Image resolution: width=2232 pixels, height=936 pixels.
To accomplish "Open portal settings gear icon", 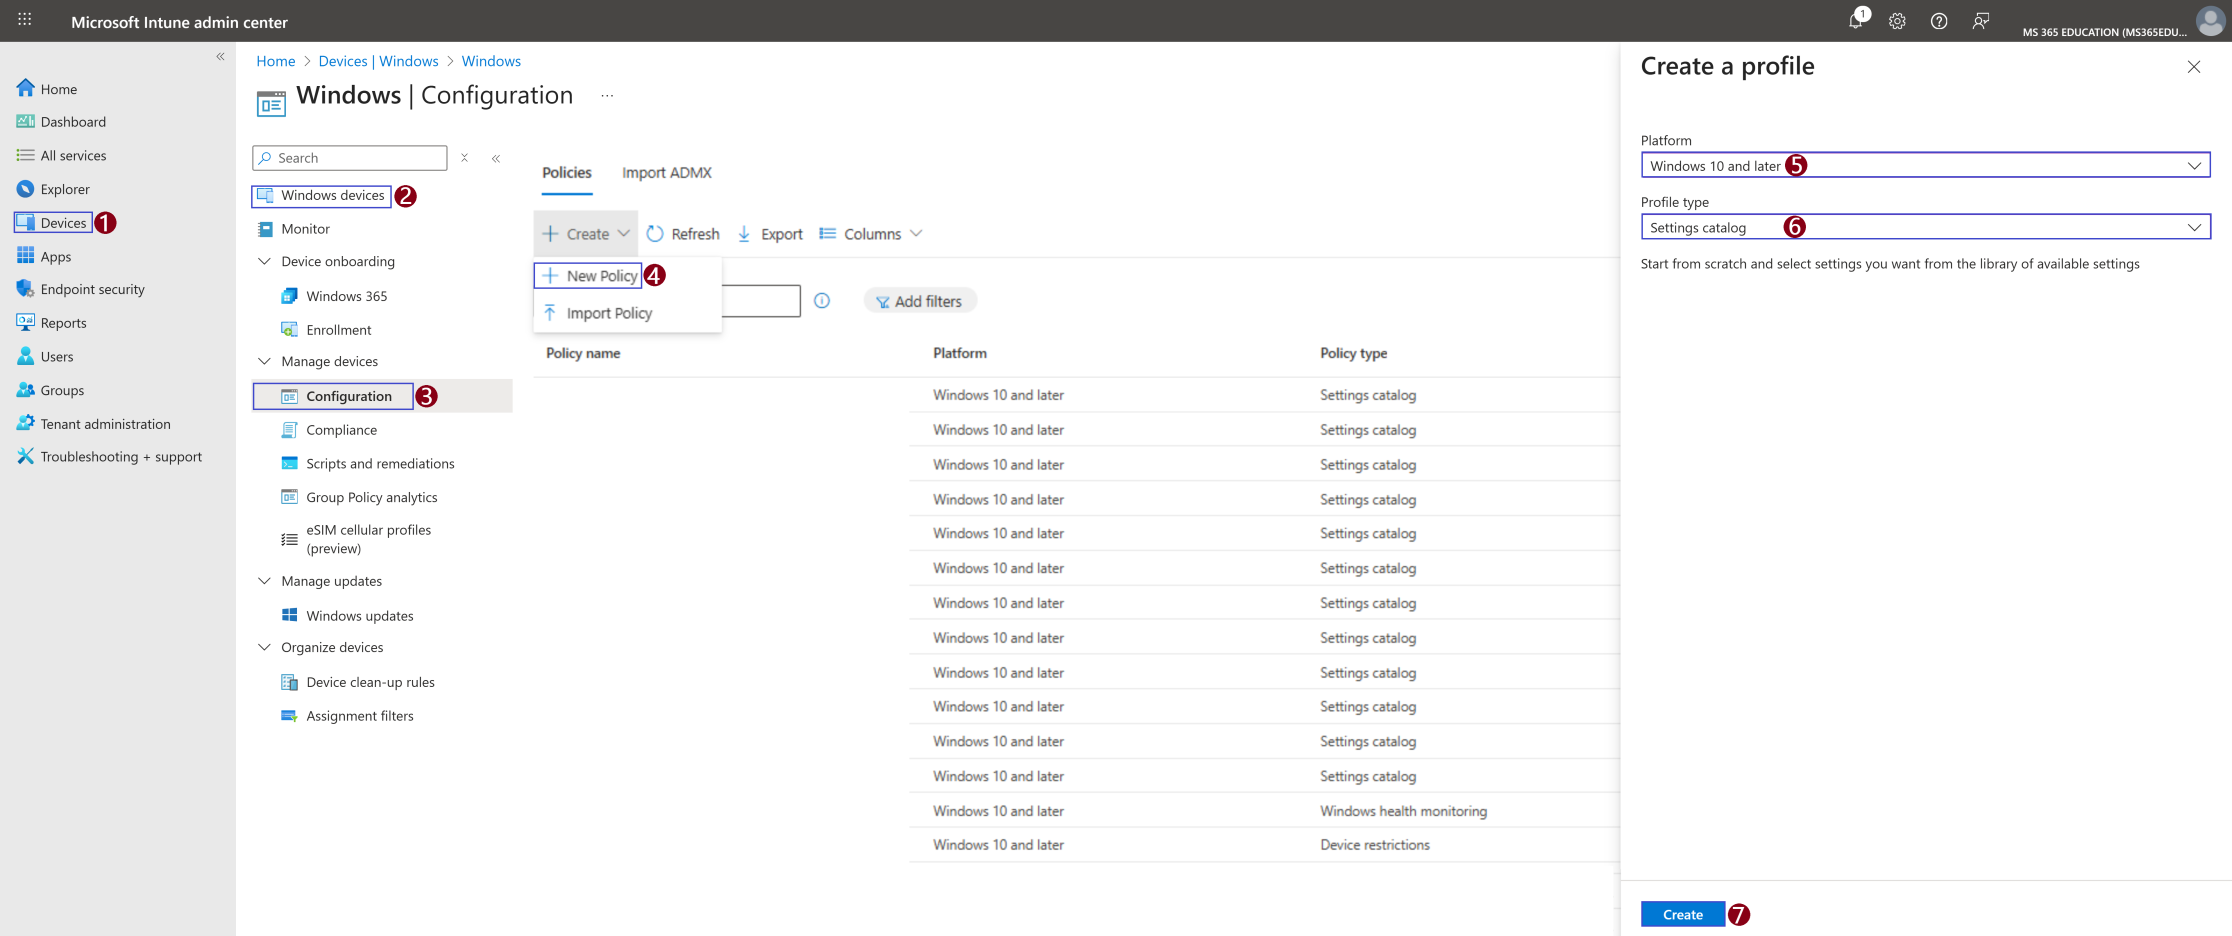I will 1897,21.
